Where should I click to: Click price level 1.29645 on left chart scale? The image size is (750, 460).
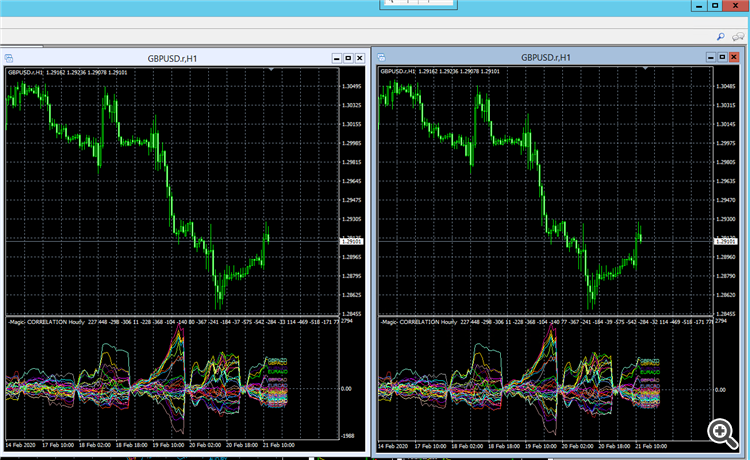352,181
